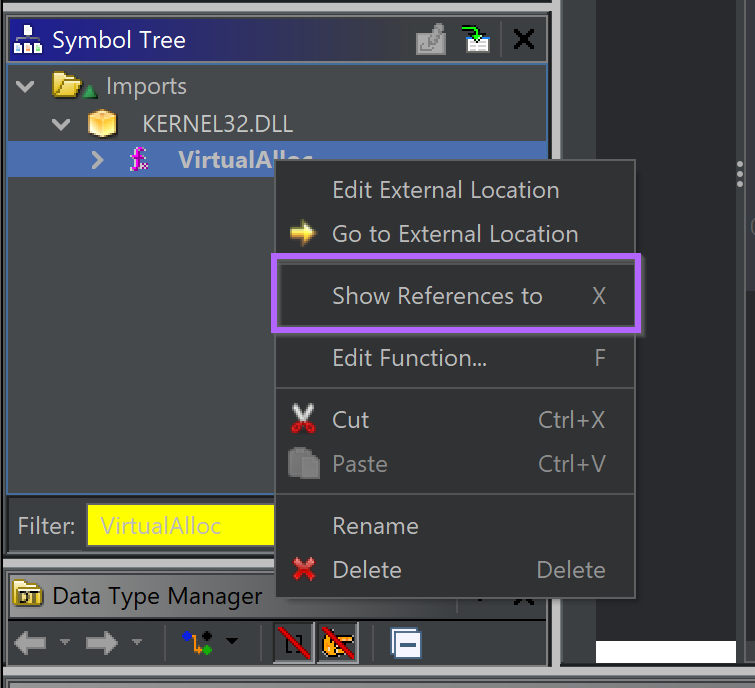Open the back history dropdown arrow

(x=65, y=642)
